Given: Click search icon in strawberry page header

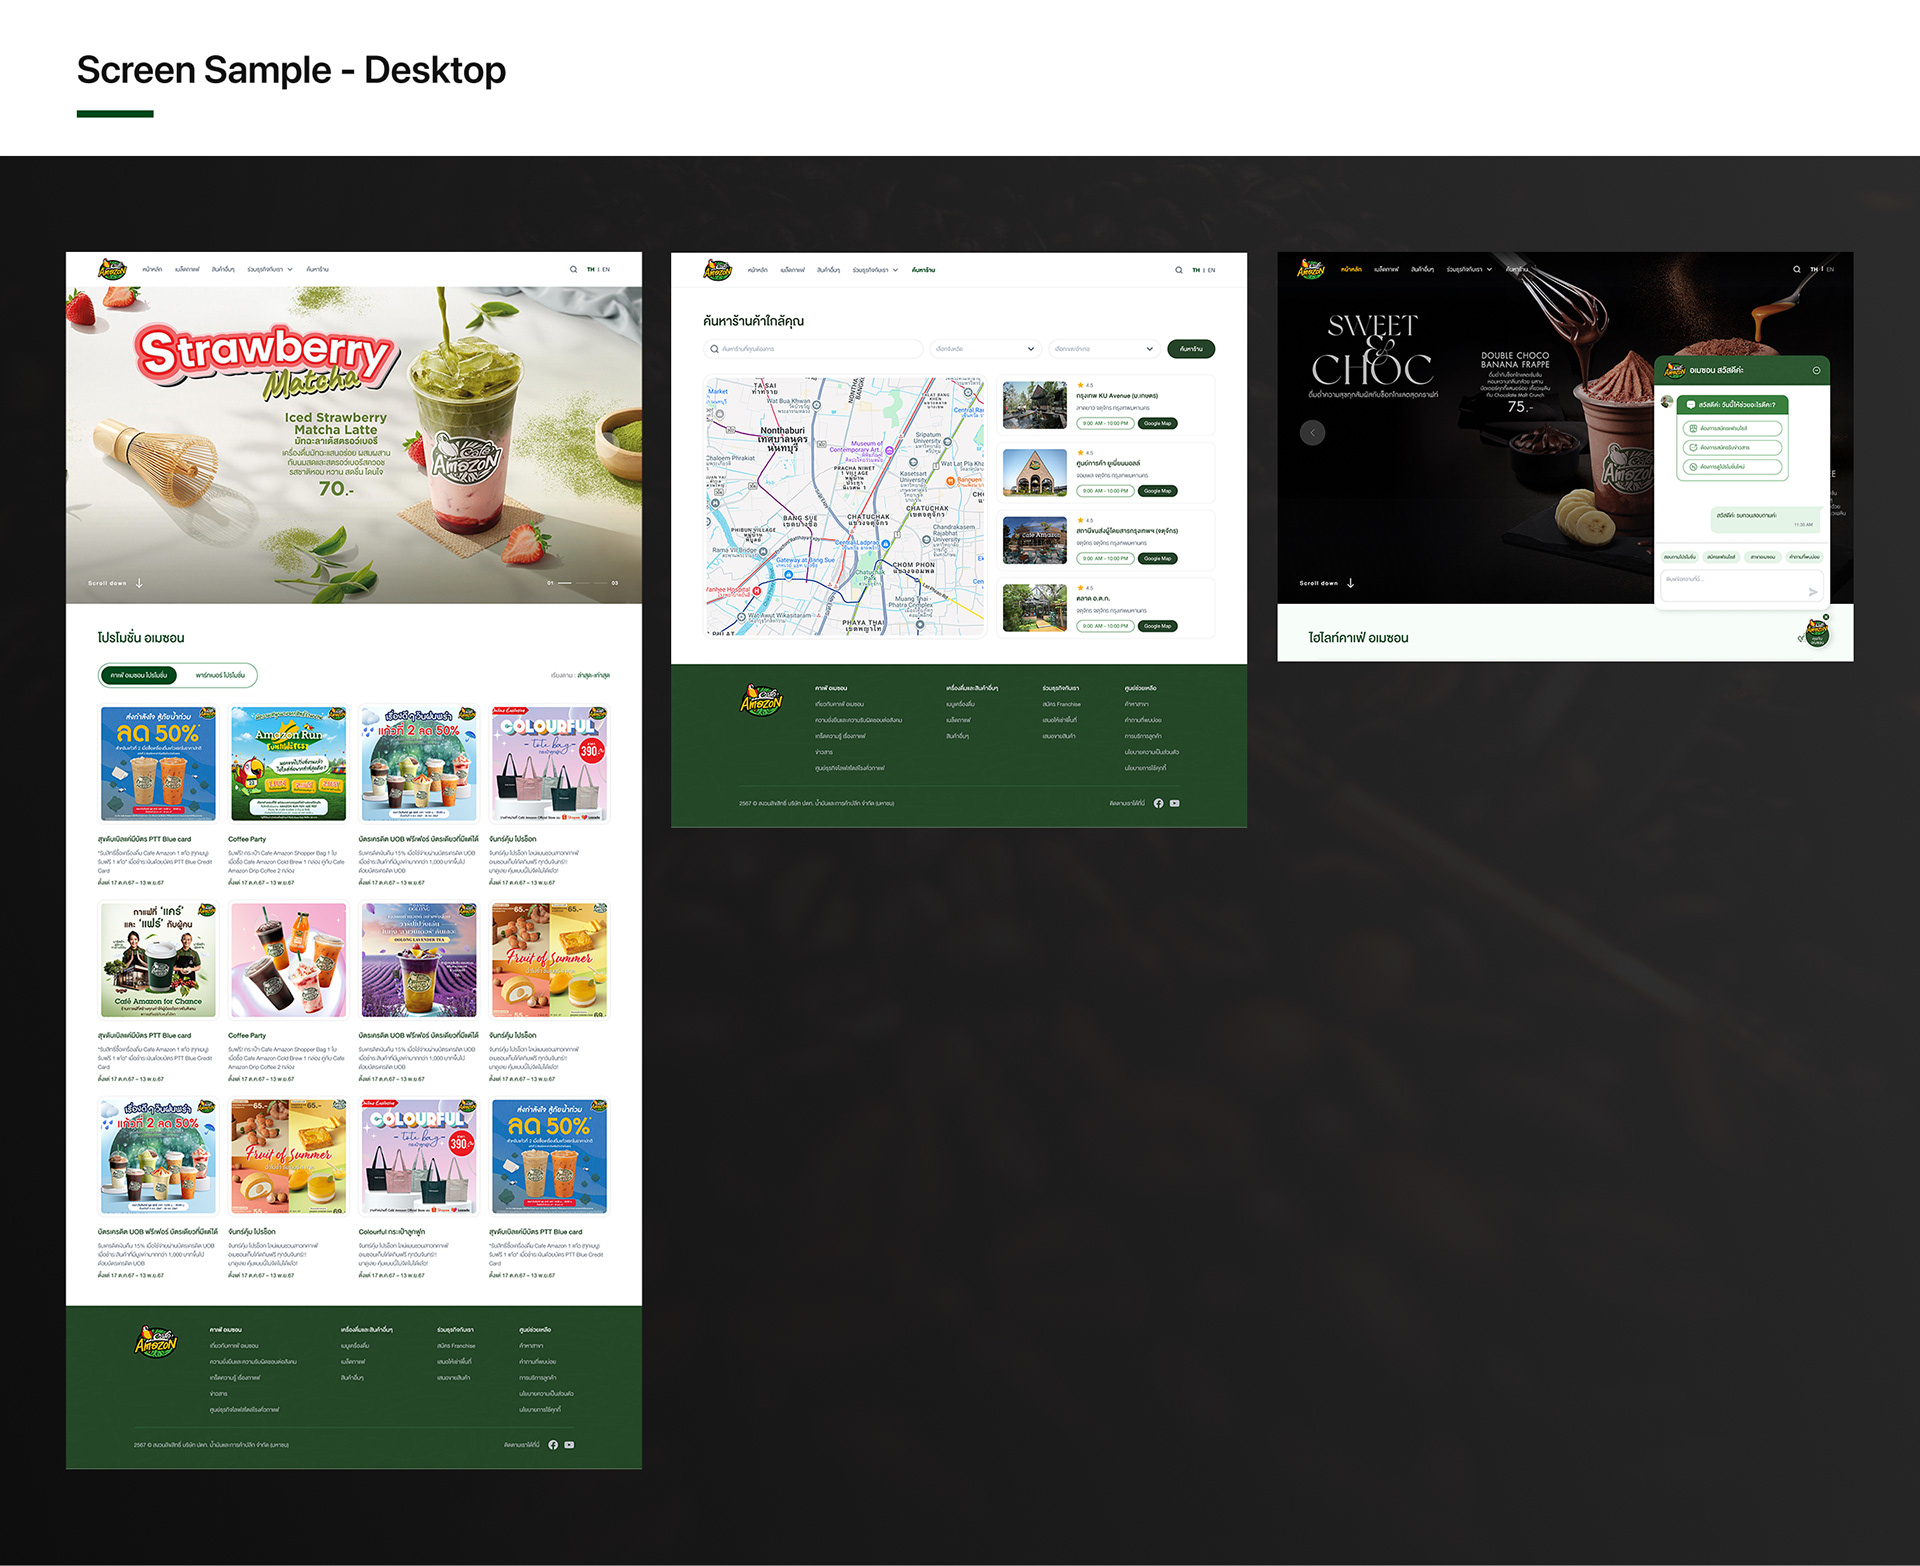Looking at the screenshot, I should (x=573, y=270).
